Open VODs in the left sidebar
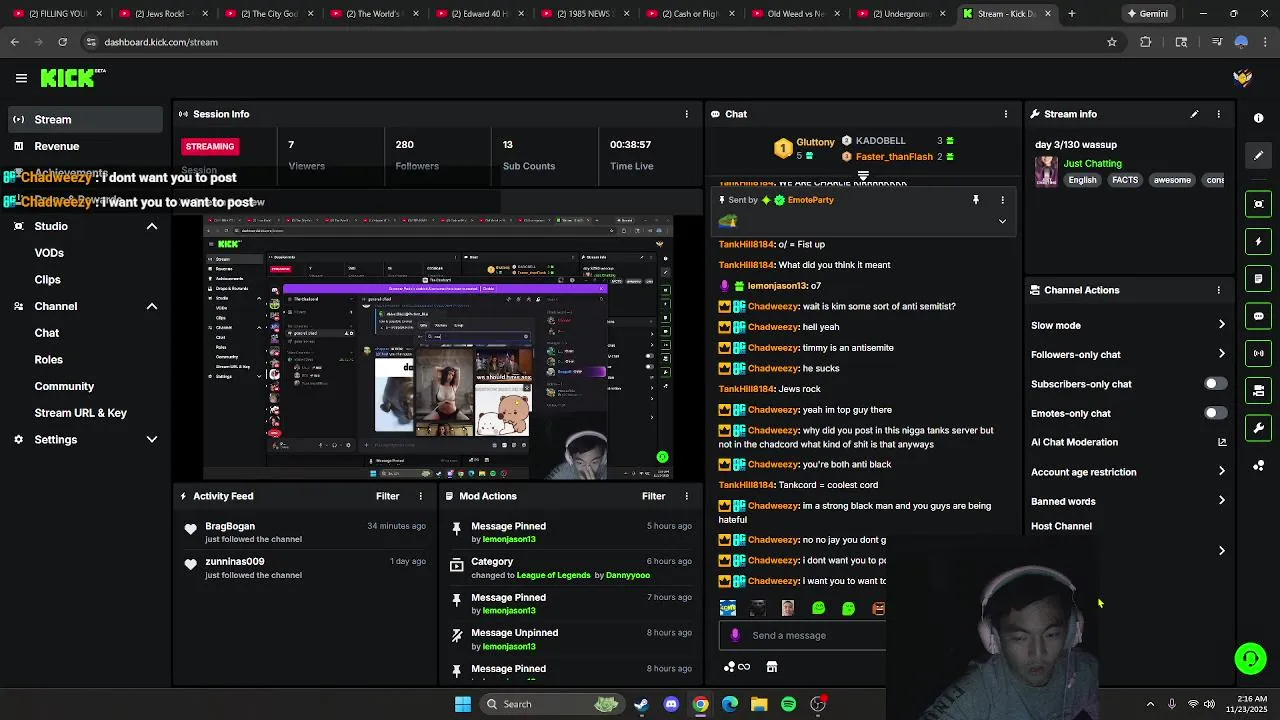1280x720 pixels. tap(49, 253)
